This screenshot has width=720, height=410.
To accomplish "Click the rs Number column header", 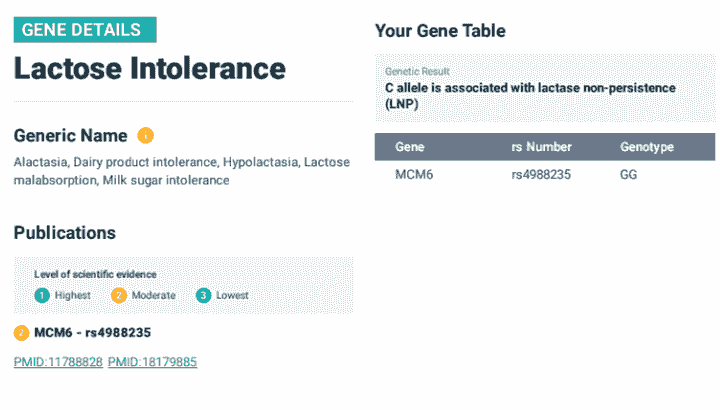I will [541, 147].
